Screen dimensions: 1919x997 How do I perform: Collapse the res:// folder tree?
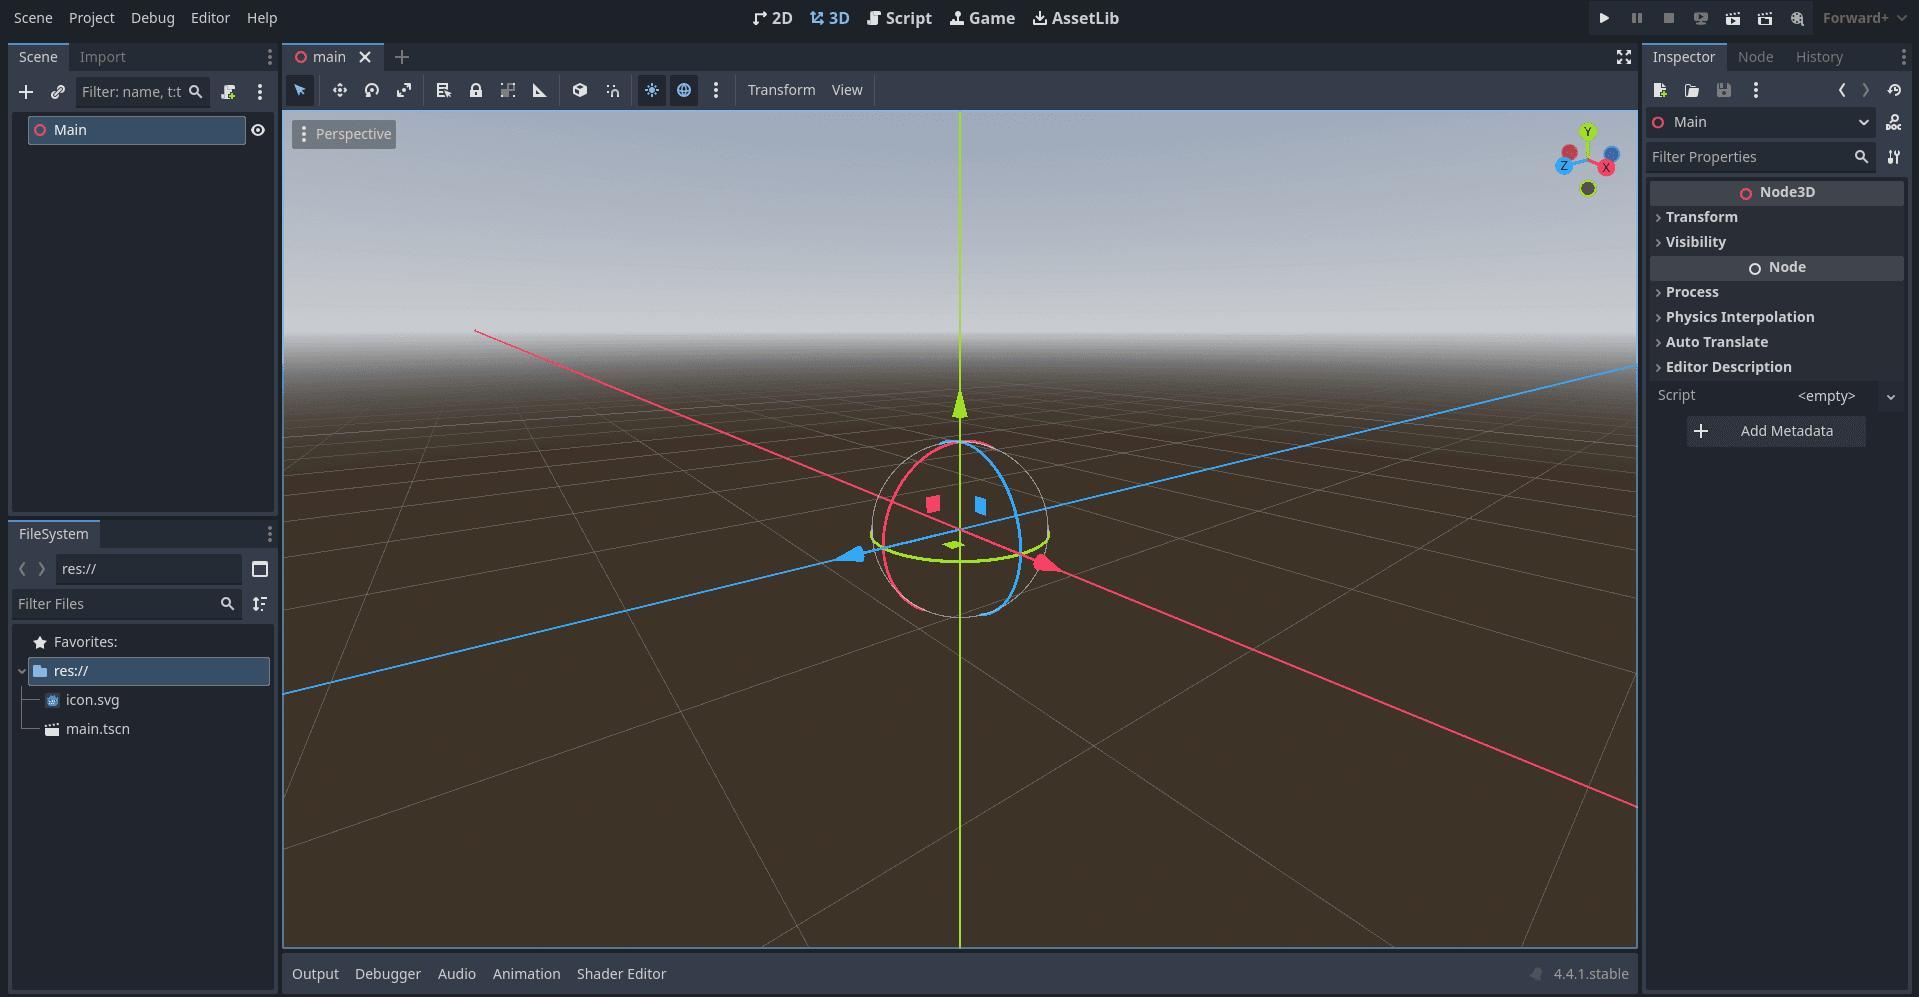(21, 671)
